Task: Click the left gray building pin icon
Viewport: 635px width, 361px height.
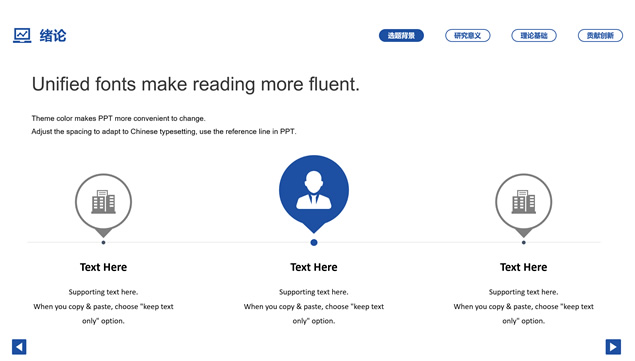Action: pyautogui.click(x=103, y=205)
